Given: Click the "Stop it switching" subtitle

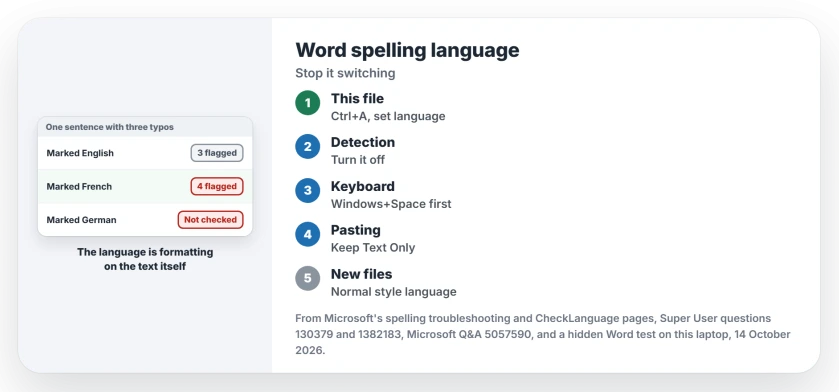Looking at the screenshot, I should point(345,73).
